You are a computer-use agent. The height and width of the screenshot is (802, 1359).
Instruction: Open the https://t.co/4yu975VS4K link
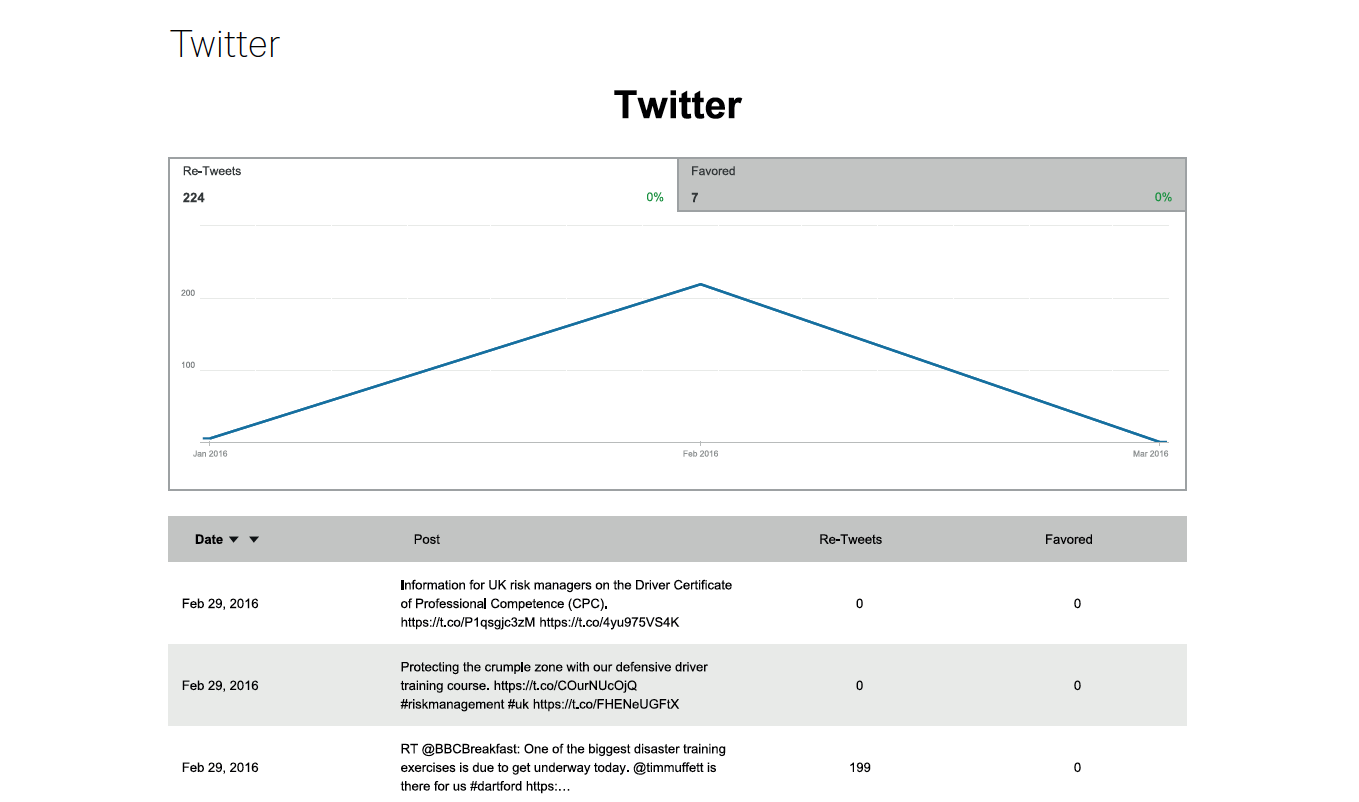[609, 622]
